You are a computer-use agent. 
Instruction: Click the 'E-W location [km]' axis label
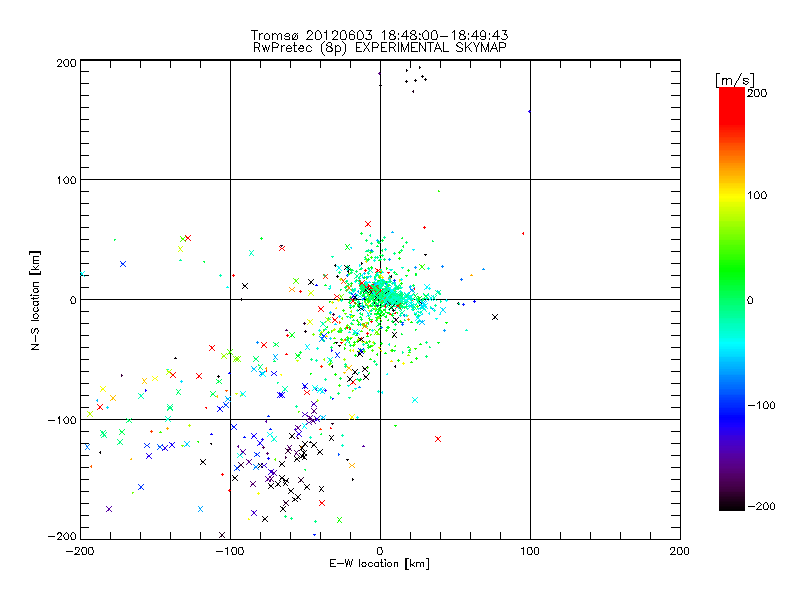pyautogui.click(x=379, y=563)
